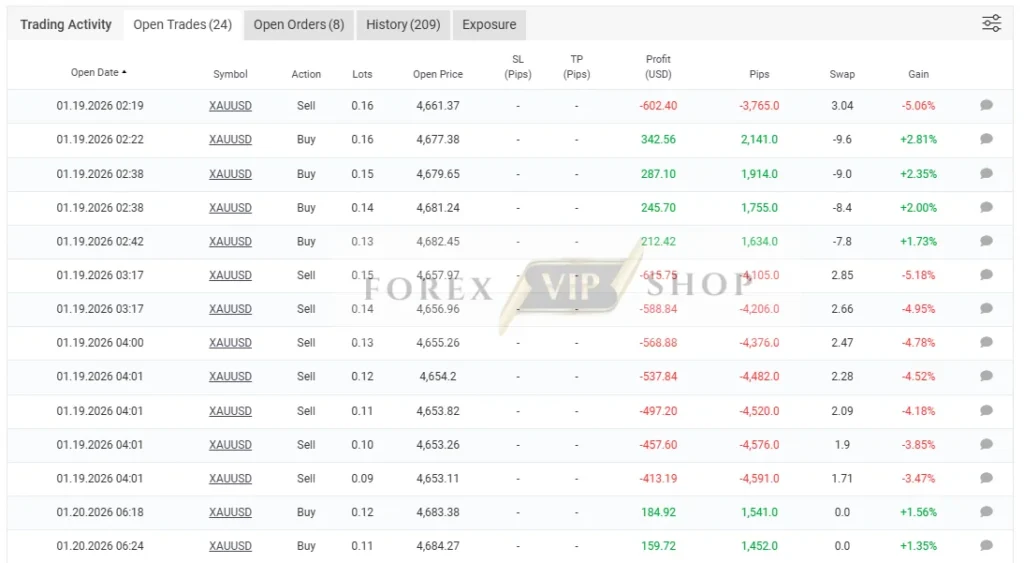Open comment icon for the 06:24 Buy trade
The height and width of the screenshot is (563, 1024).
coord(986,545)
